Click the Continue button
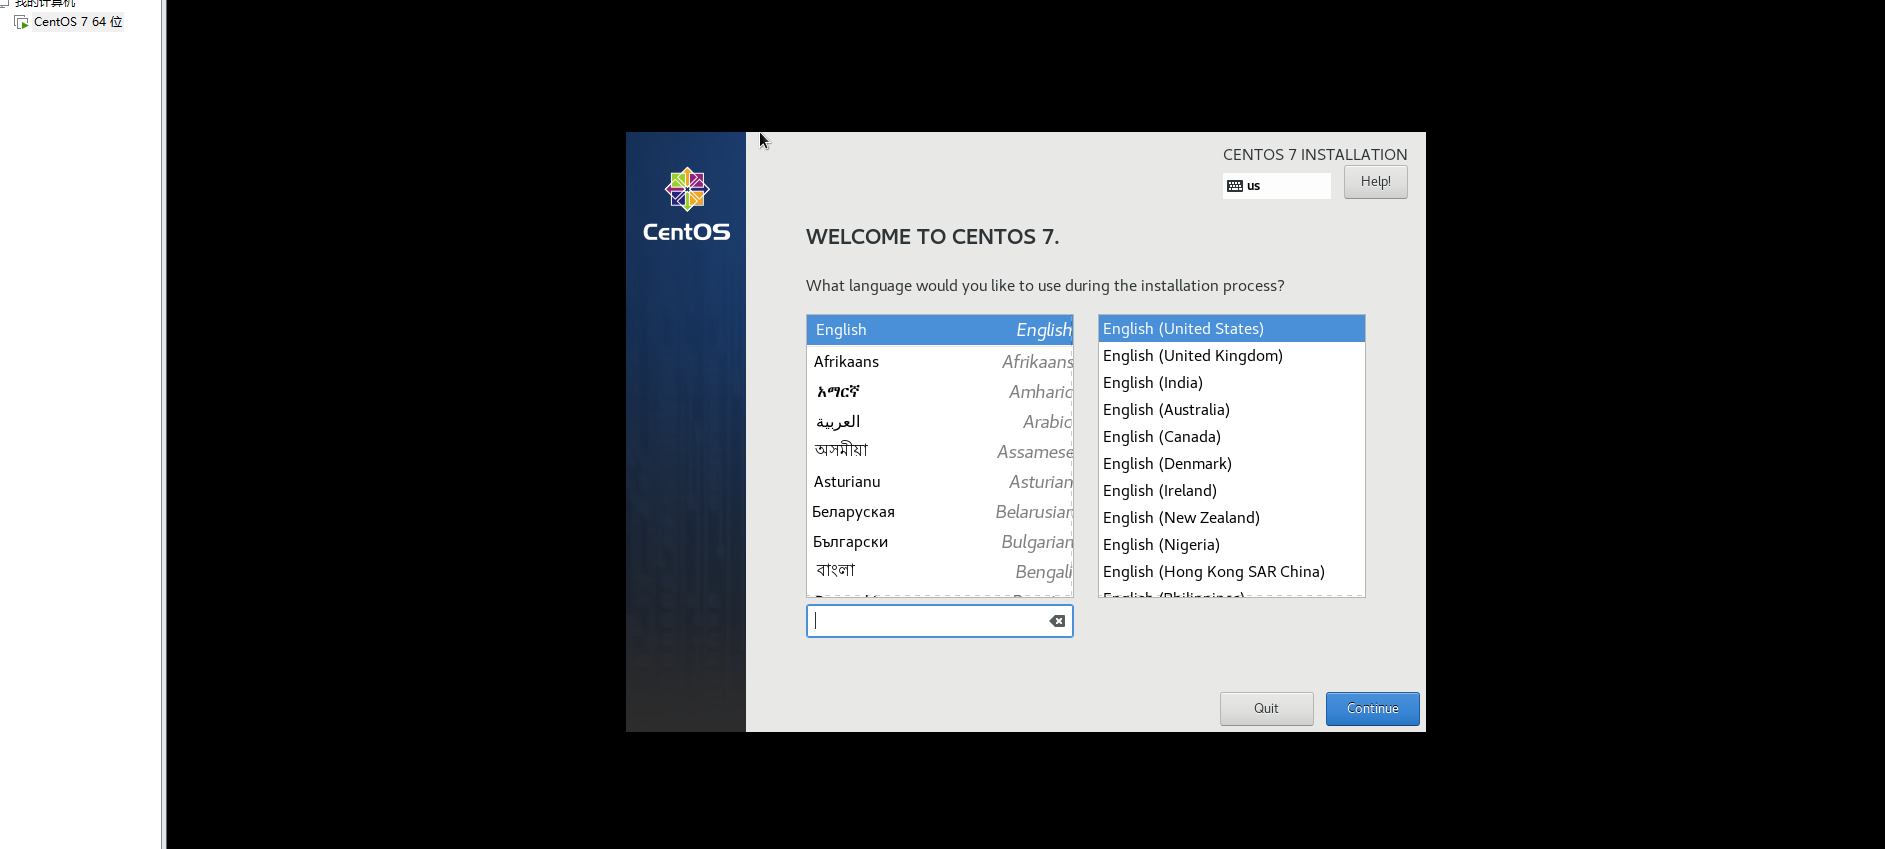Screen dimensions: 1885x849 click(1372, 708)
